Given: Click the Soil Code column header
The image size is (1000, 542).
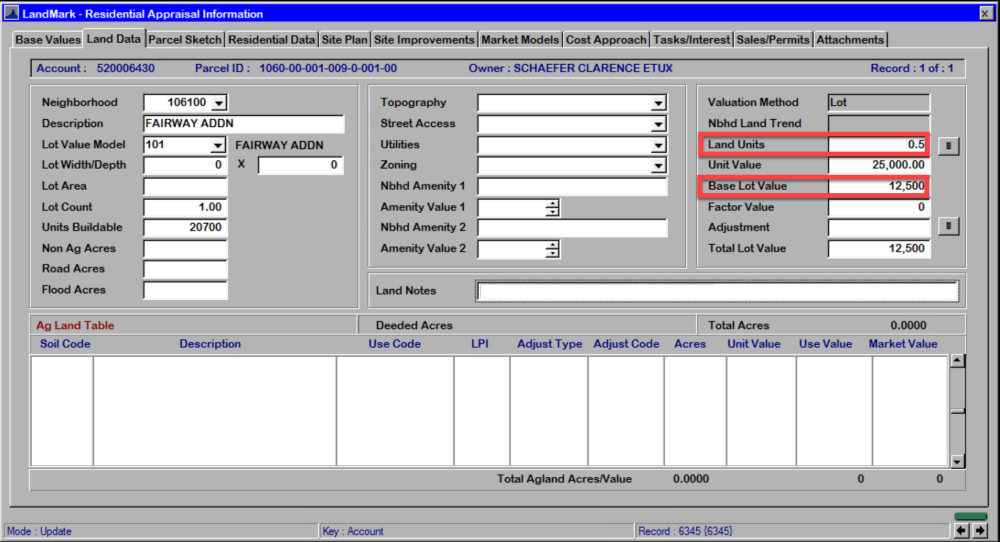Looking at the screenshot, I should click(x=65, y=344).
